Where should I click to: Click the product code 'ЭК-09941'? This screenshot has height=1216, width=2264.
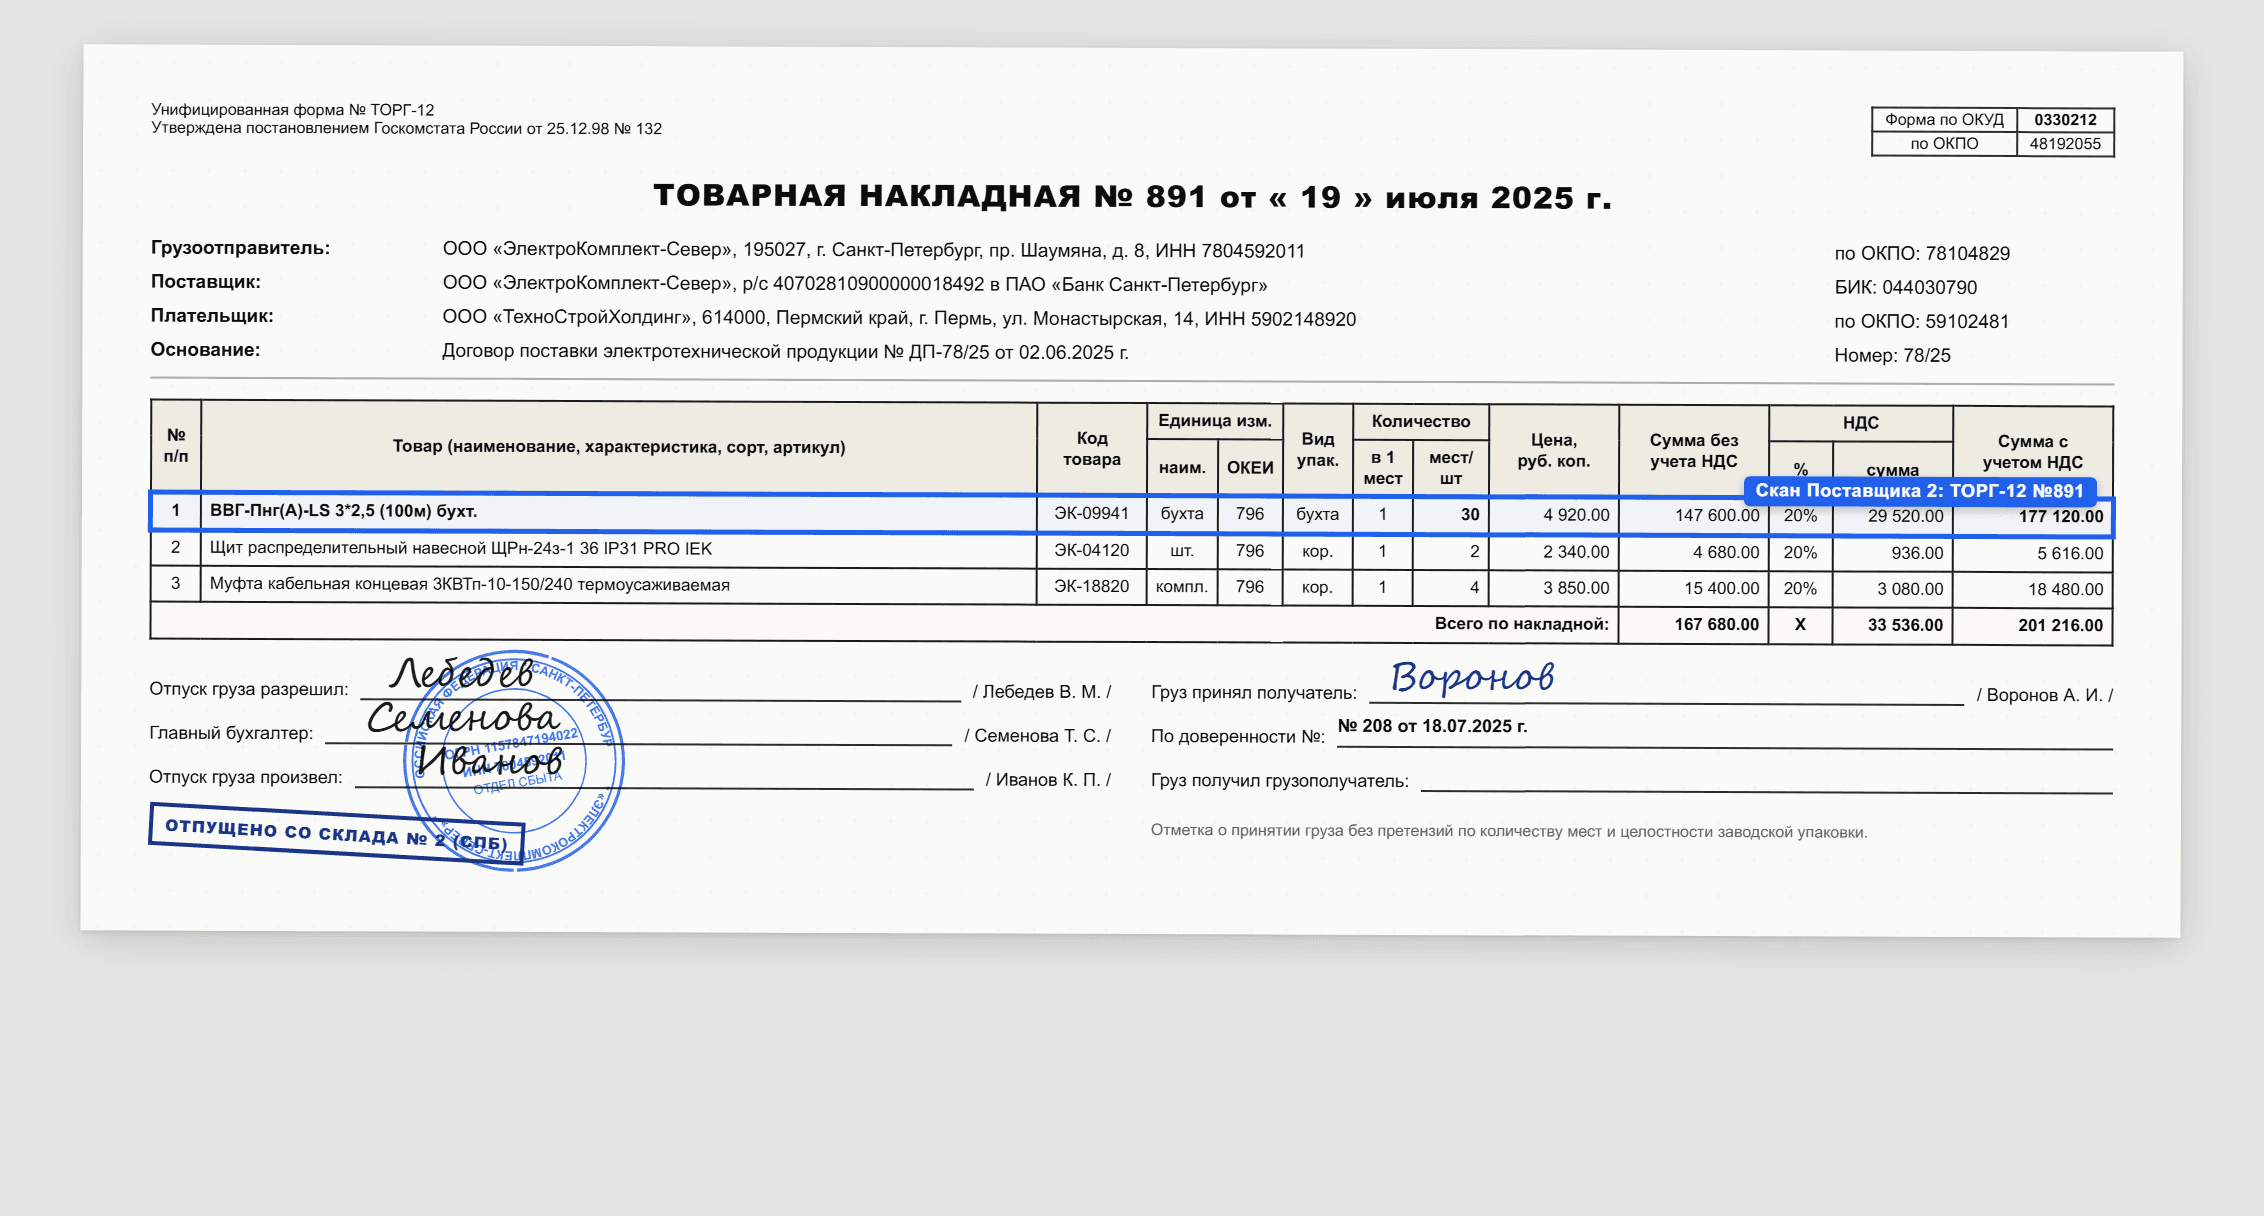(1091, 513)
